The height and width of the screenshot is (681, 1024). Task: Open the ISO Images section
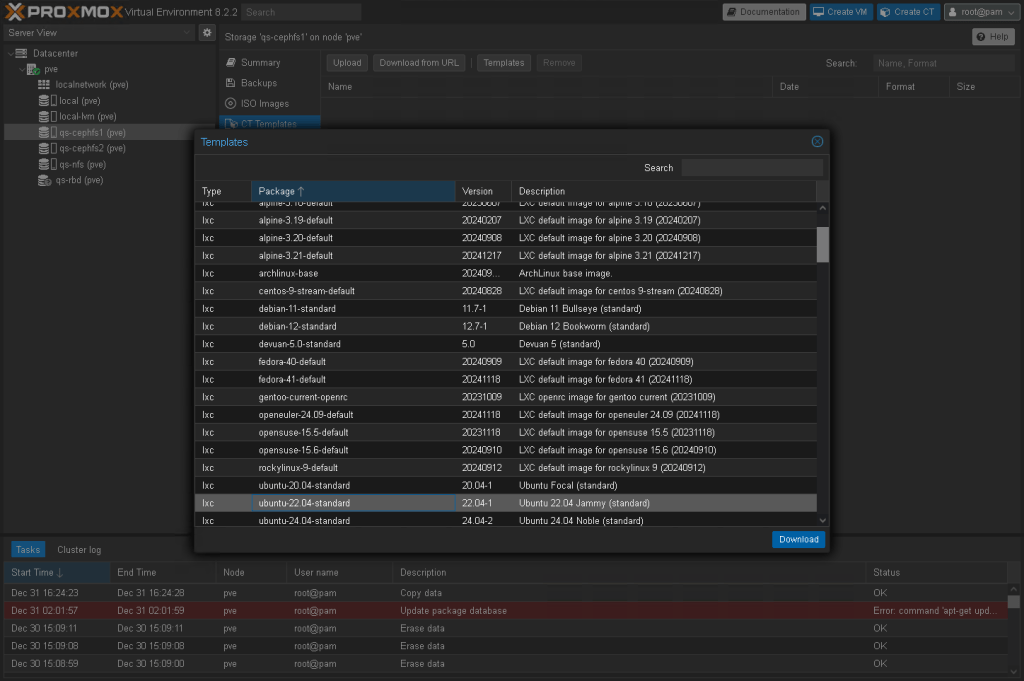click(264, 103)
